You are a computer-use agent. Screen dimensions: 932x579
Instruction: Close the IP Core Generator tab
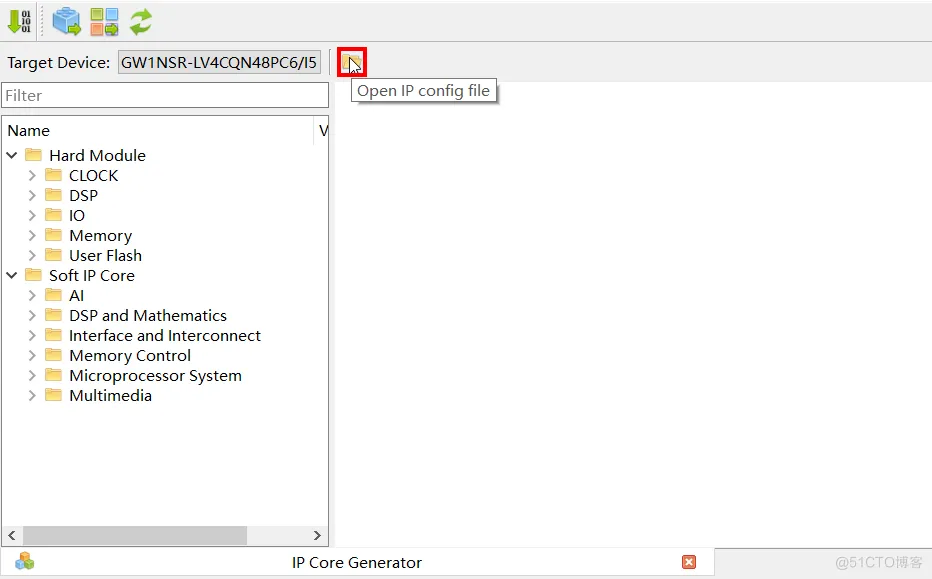[689, 562]
